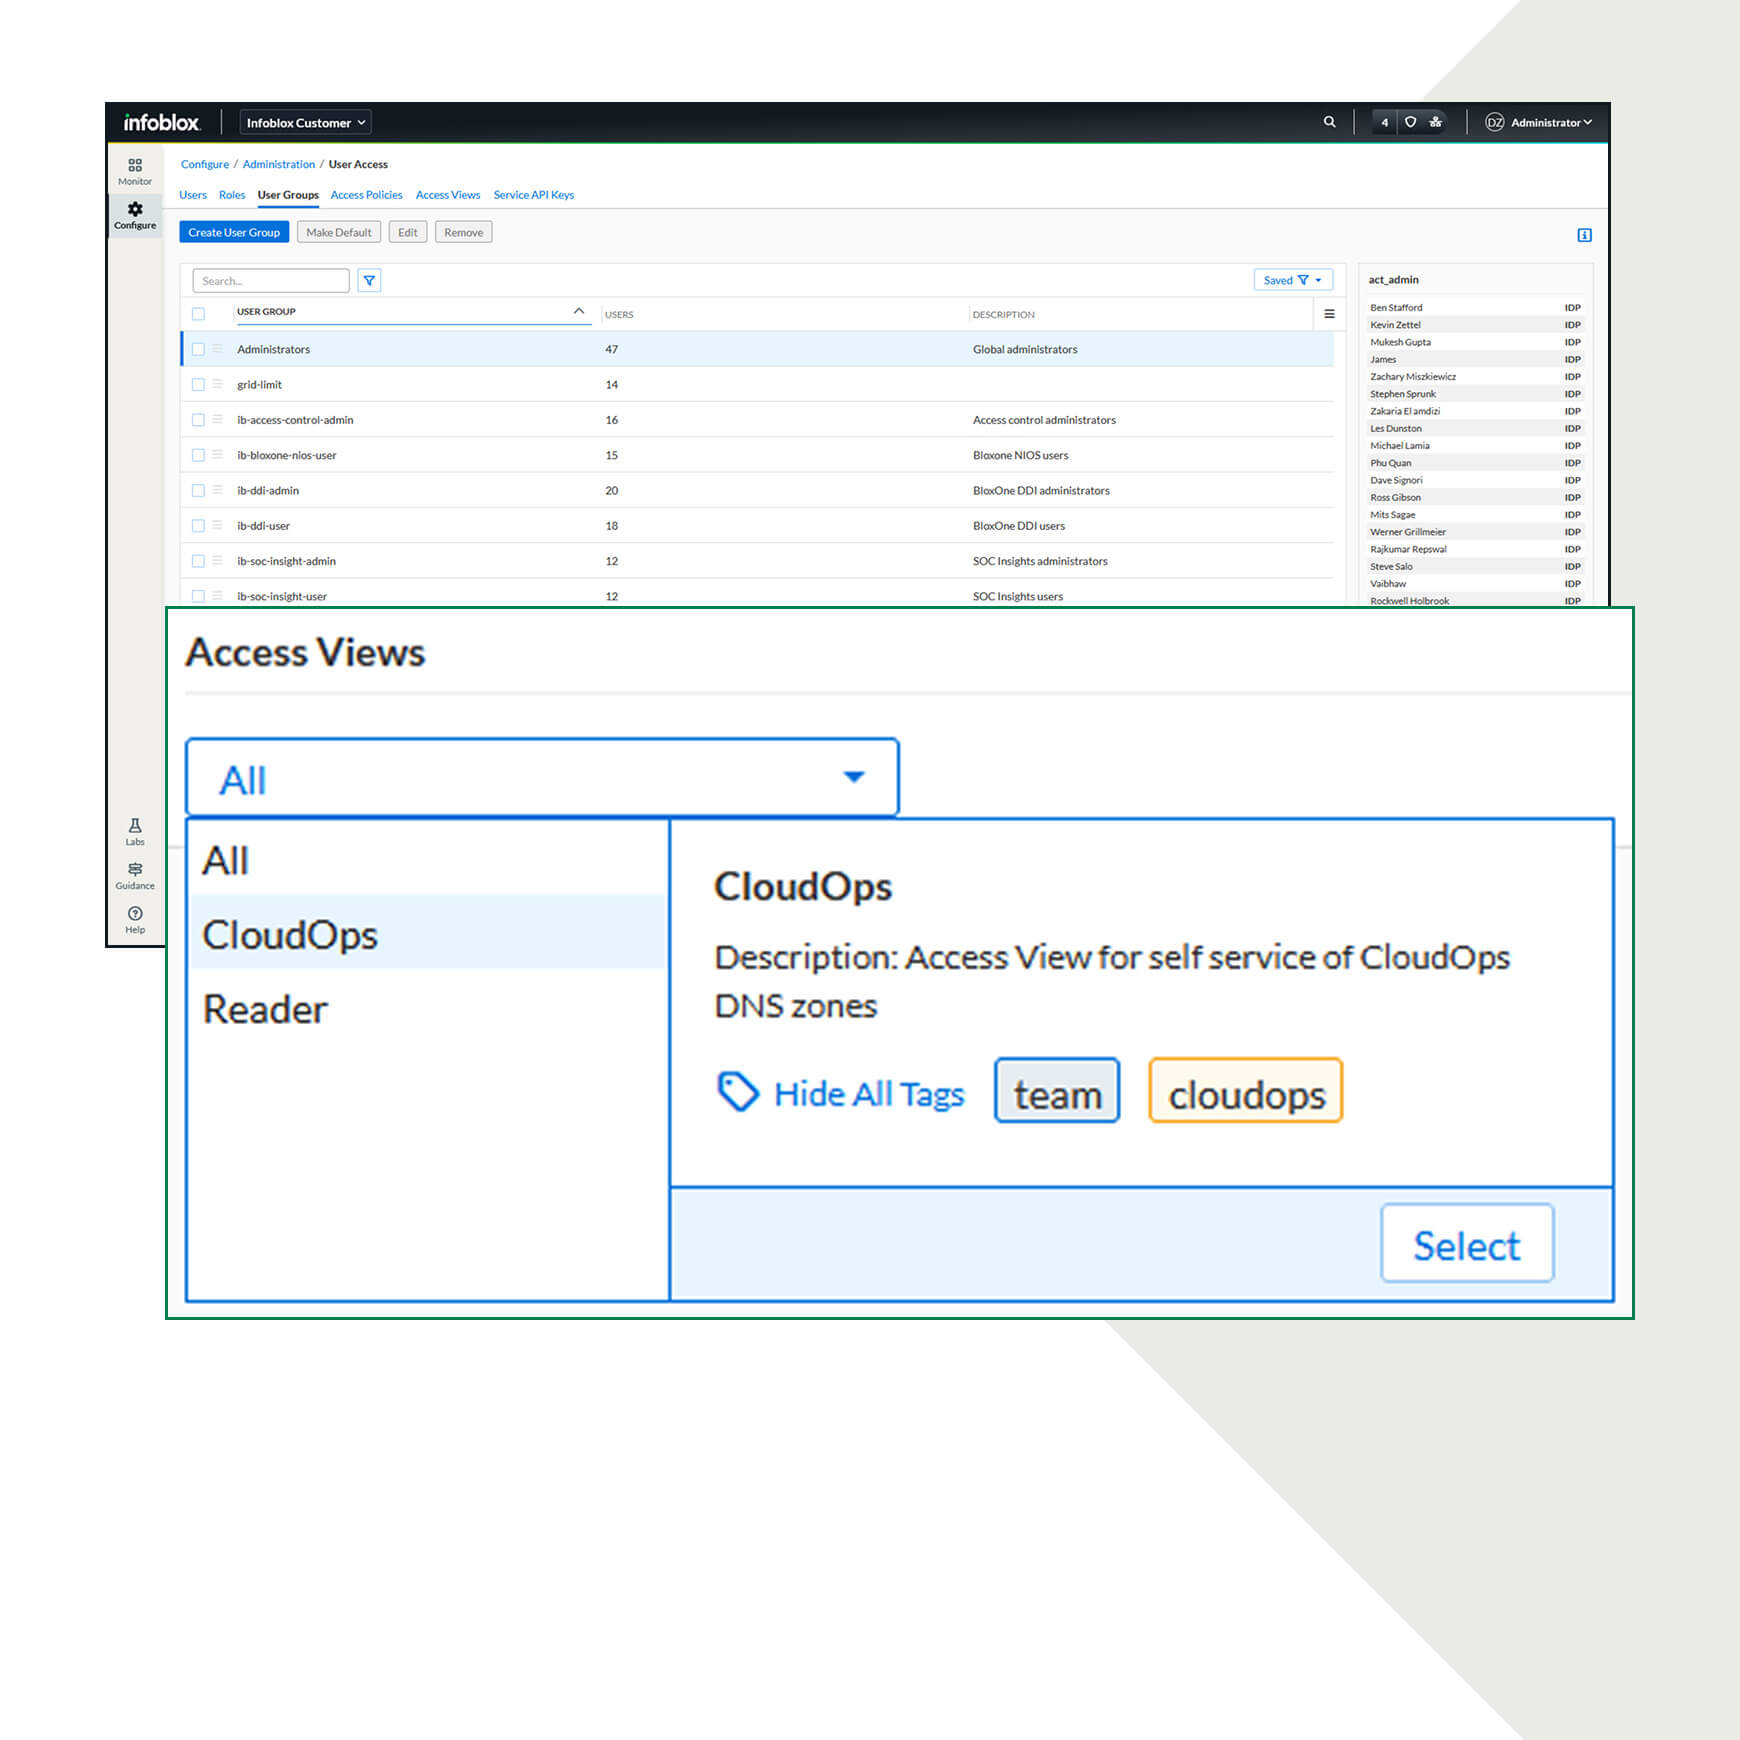Click the team tag chip
Screen dimensions: 1740x1740
tap(1057, 1091)
